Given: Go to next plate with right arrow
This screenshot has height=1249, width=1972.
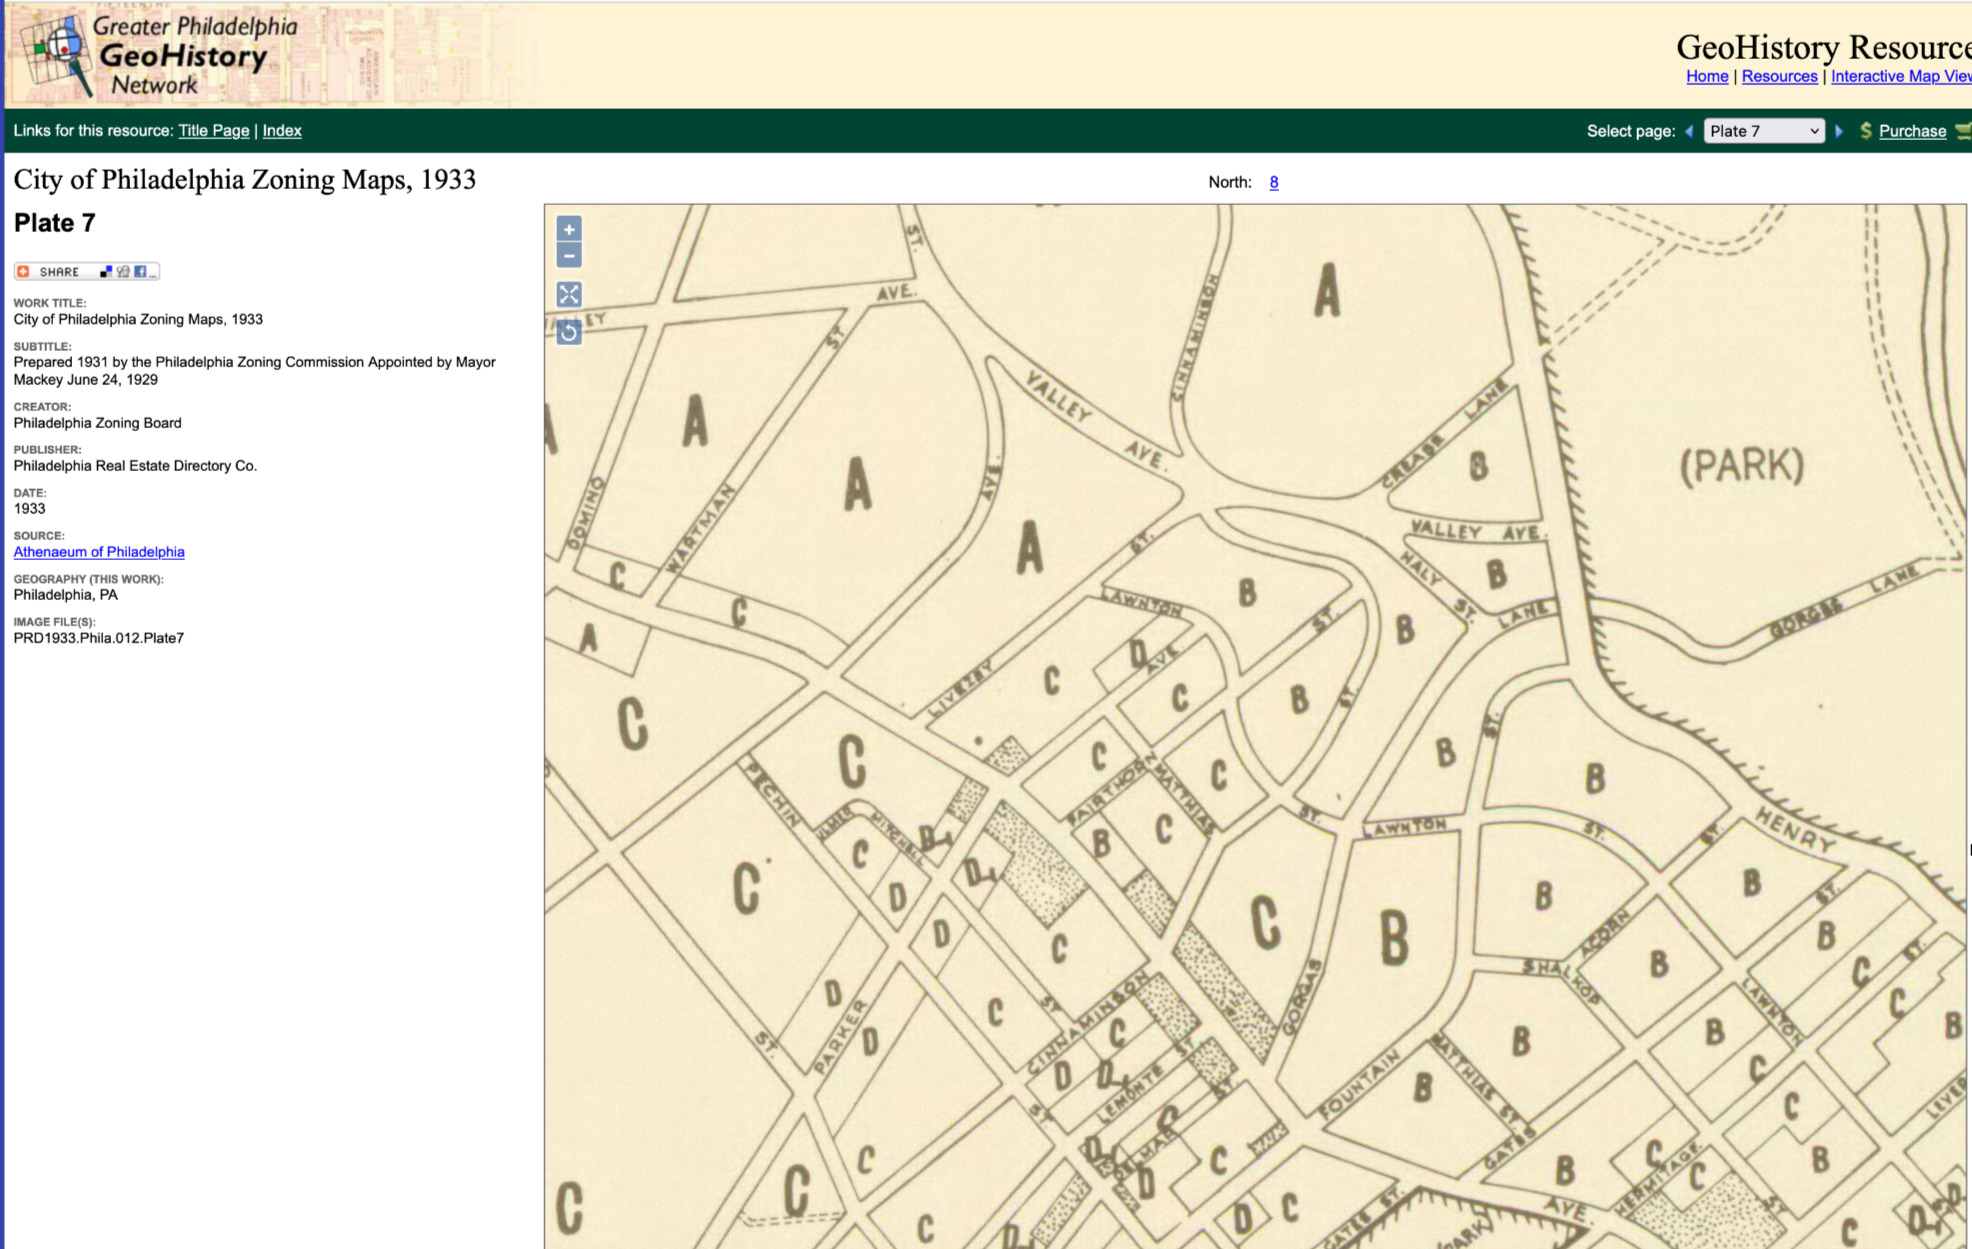Looking at the screenshot, I should tap(1839, 131).
